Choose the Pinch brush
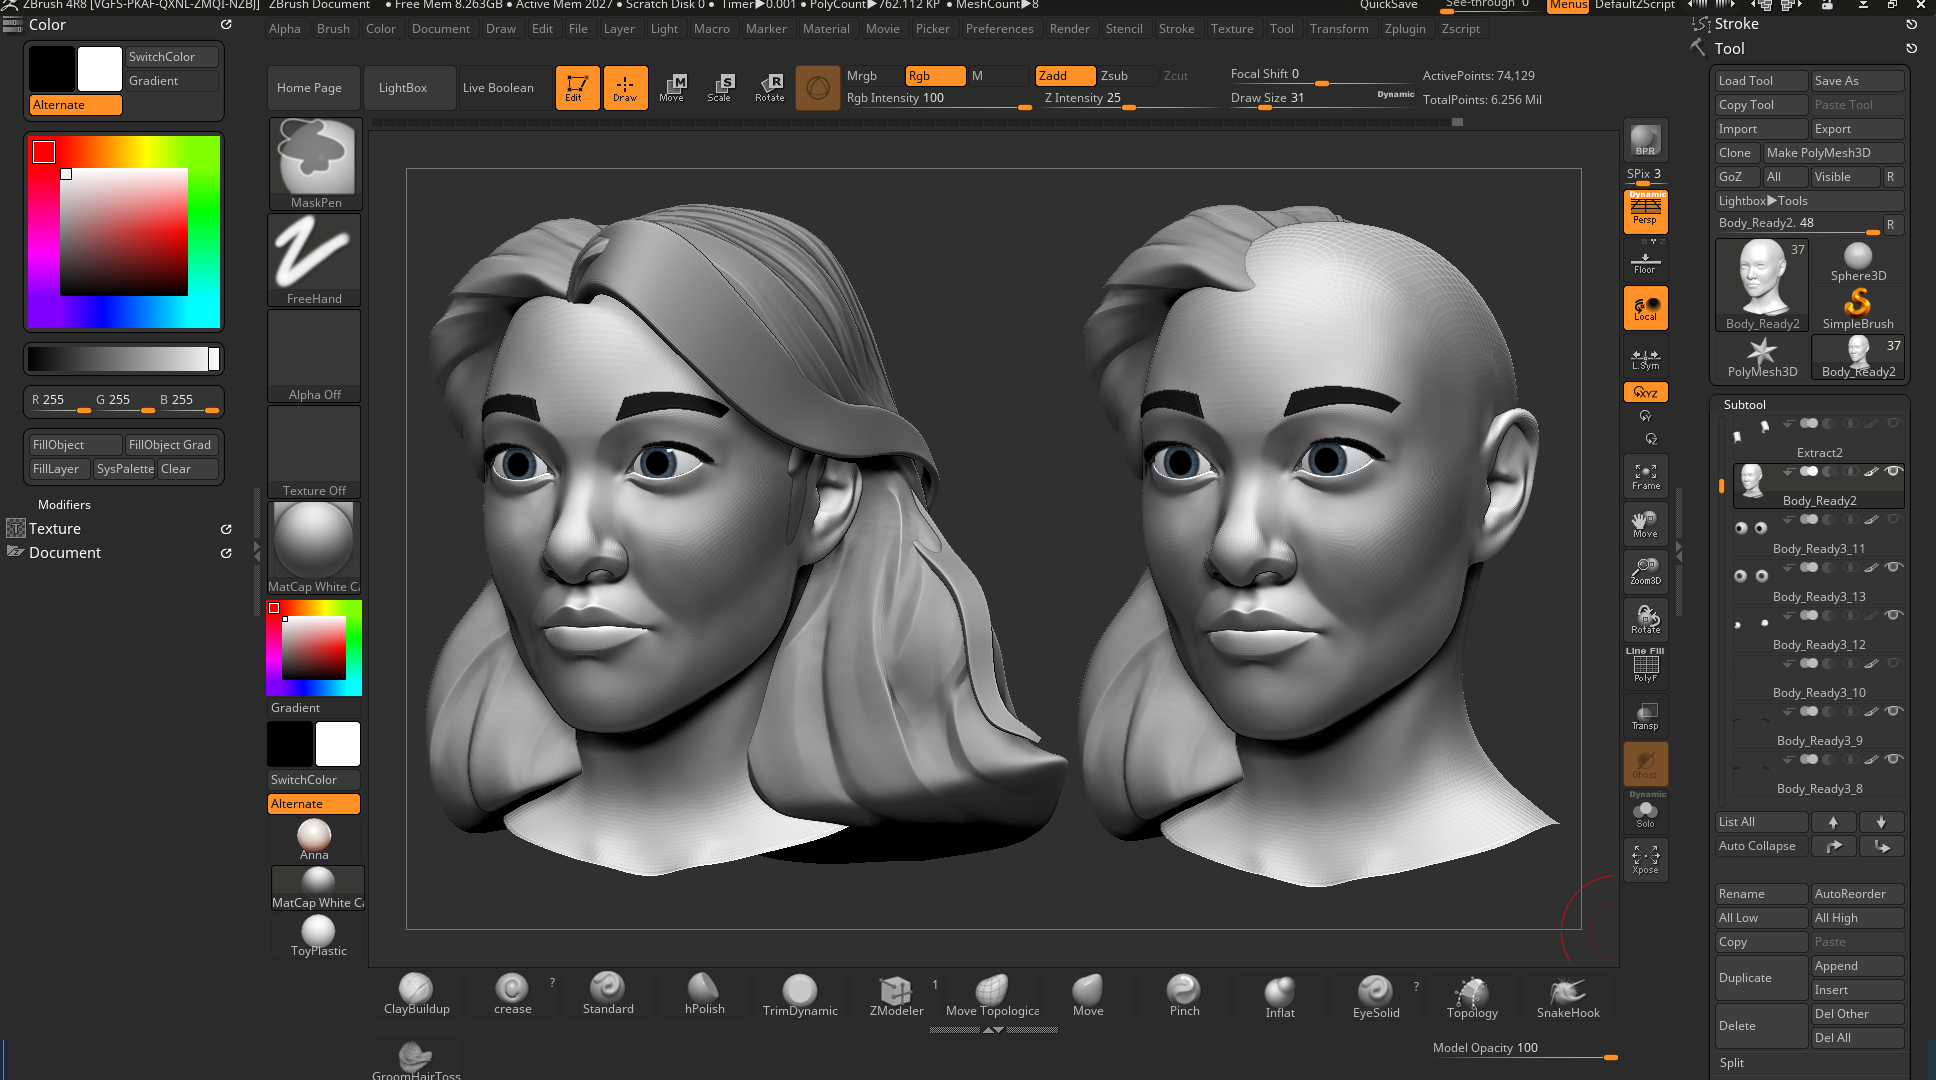The height and width of the screenshot is (1080, 1936). [1184, 995]
